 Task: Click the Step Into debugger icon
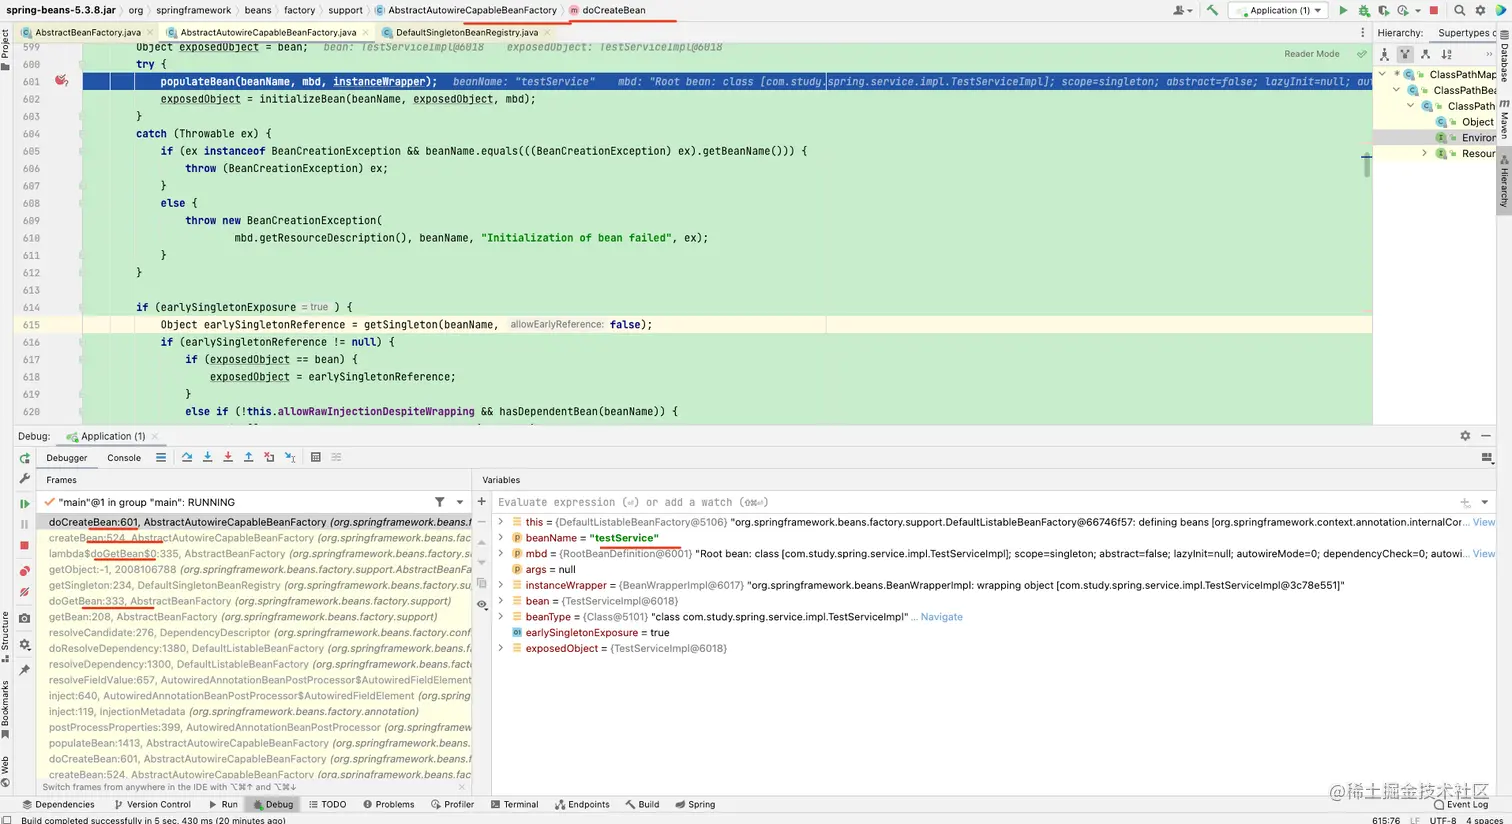point(207,457)
